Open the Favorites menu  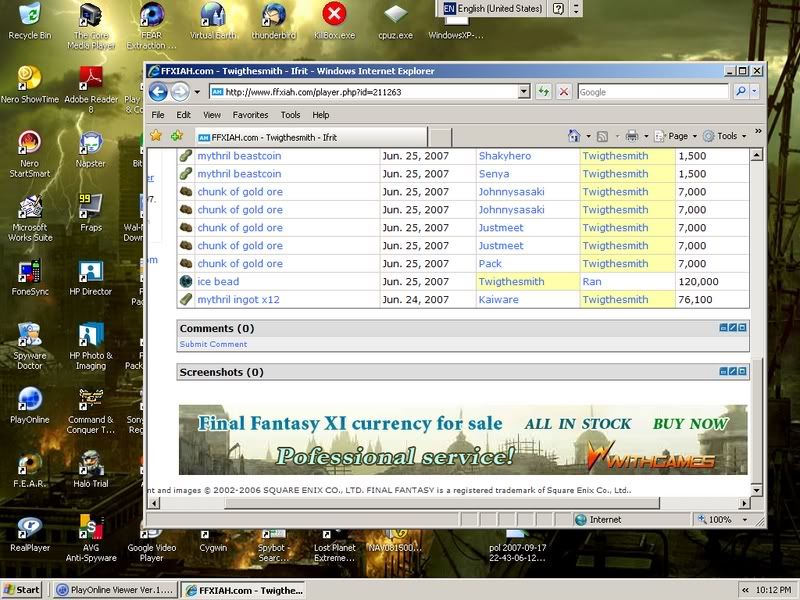(x=250, y=115)
